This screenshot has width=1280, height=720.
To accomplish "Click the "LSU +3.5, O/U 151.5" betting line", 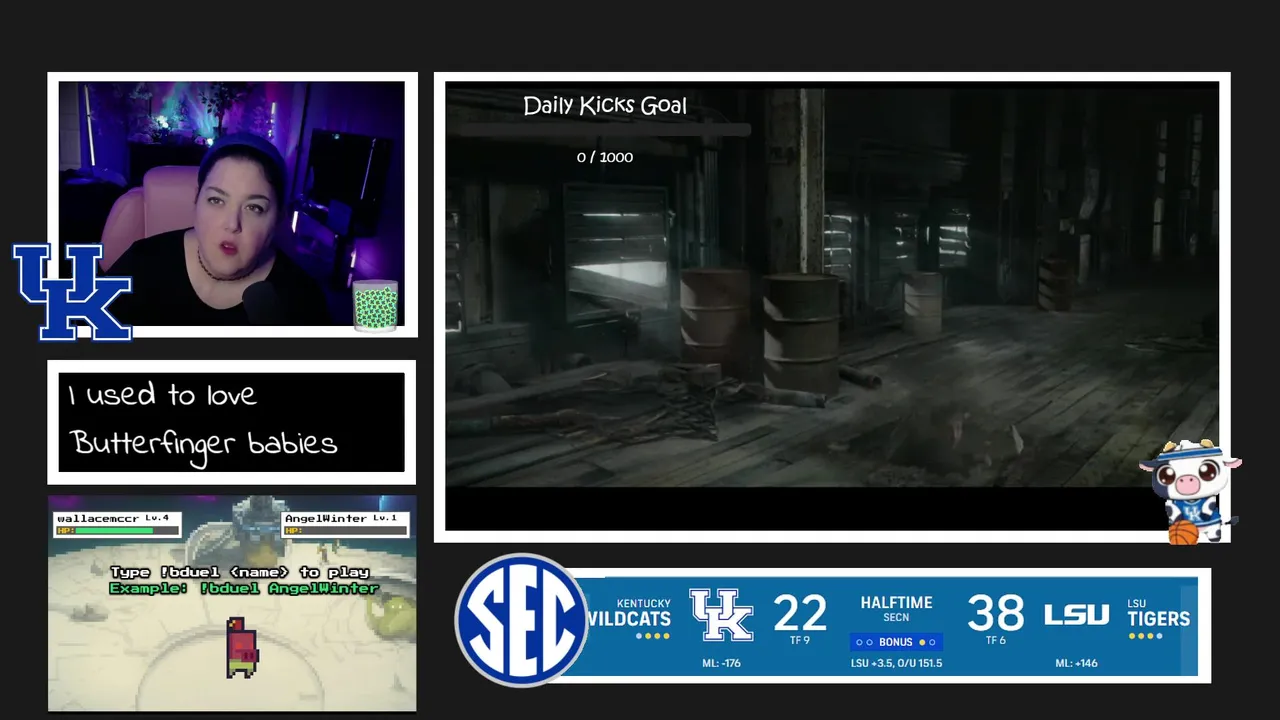I will point(896,663).
